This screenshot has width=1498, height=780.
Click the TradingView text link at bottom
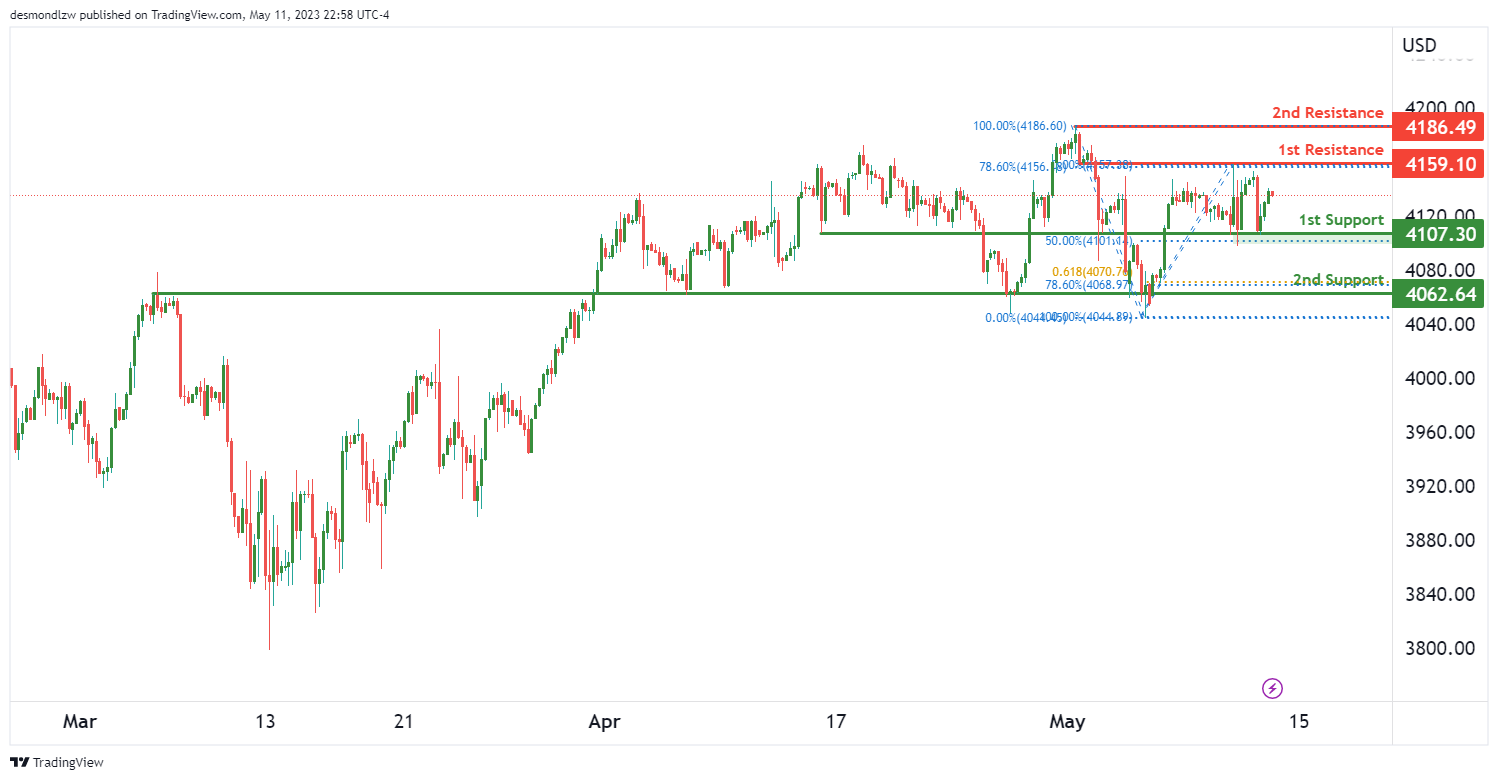[68, 763]
